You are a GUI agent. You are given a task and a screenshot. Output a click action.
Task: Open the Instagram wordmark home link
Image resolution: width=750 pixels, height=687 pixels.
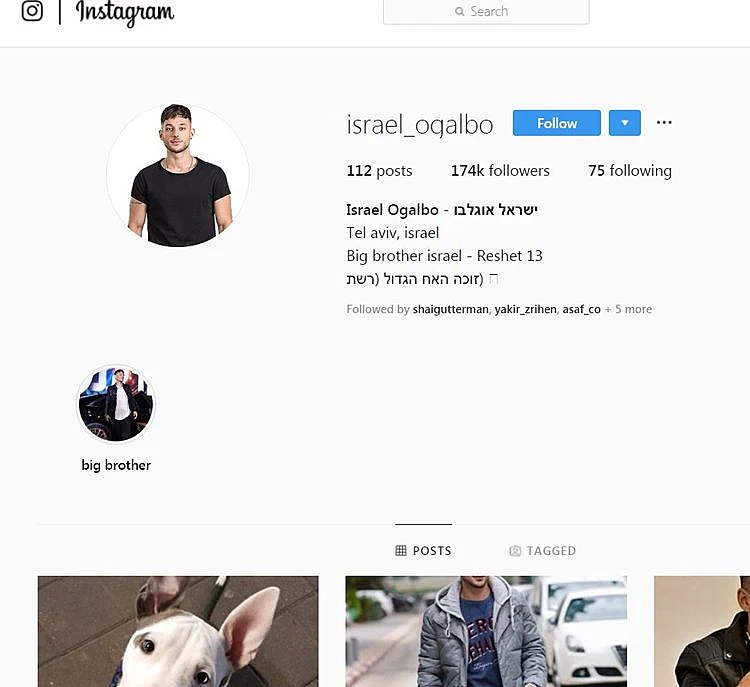[x=125, y=13]
